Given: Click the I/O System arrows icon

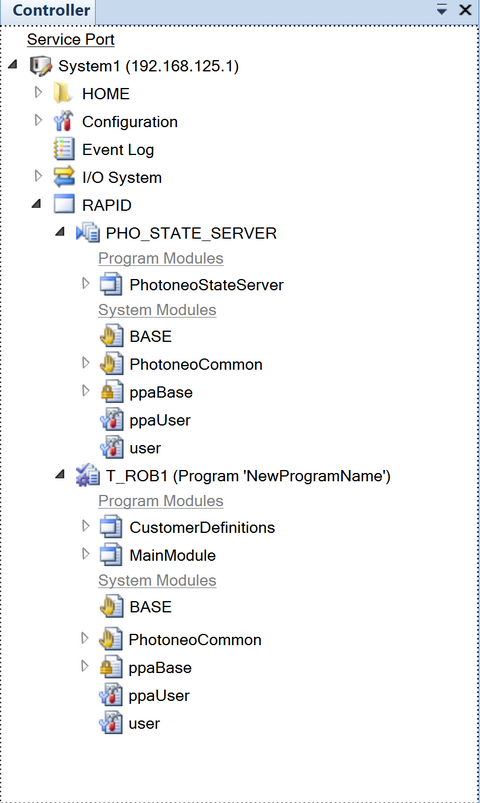Looking at the screenshot, I should coord(64,177).
